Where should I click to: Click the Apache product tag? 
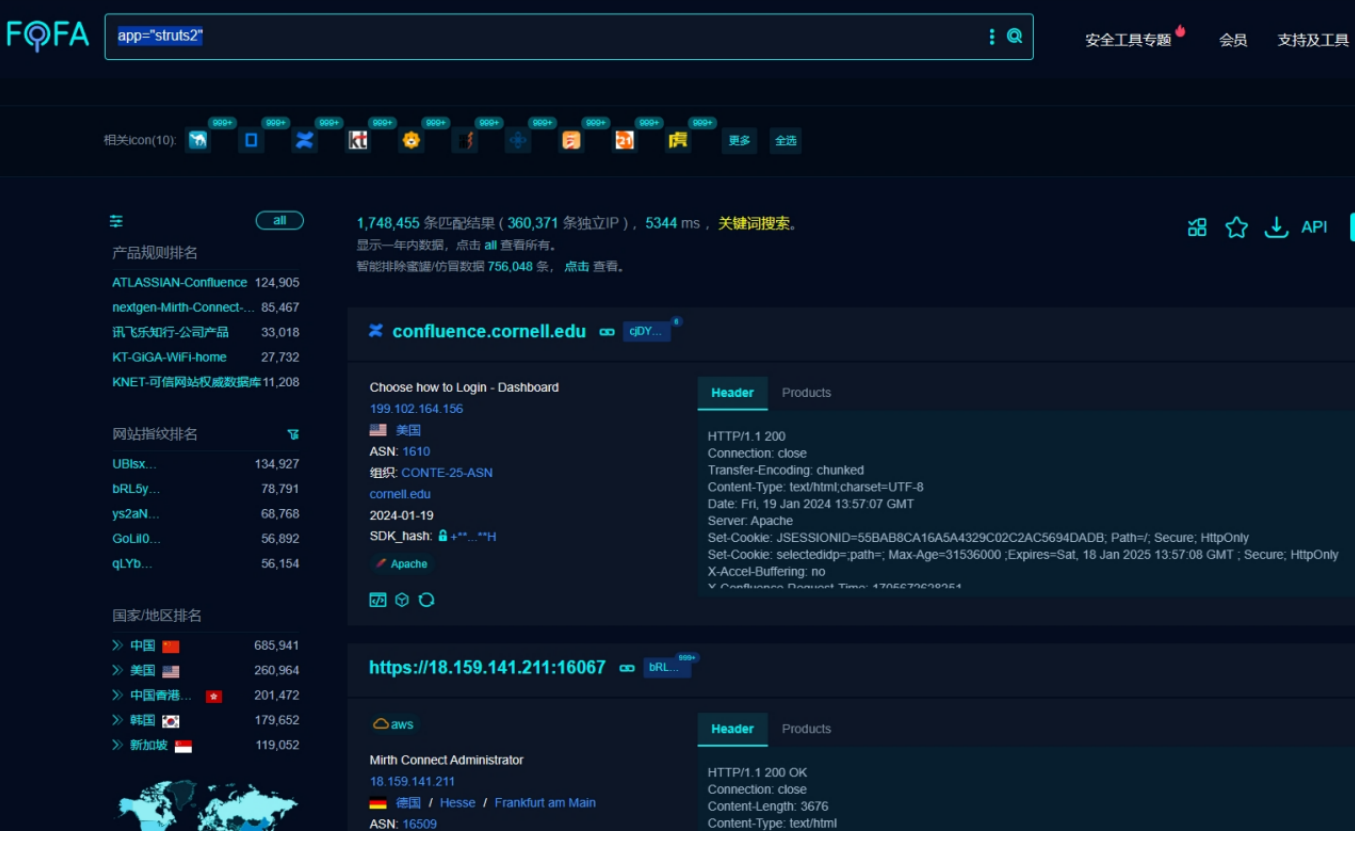click(401, 564)
